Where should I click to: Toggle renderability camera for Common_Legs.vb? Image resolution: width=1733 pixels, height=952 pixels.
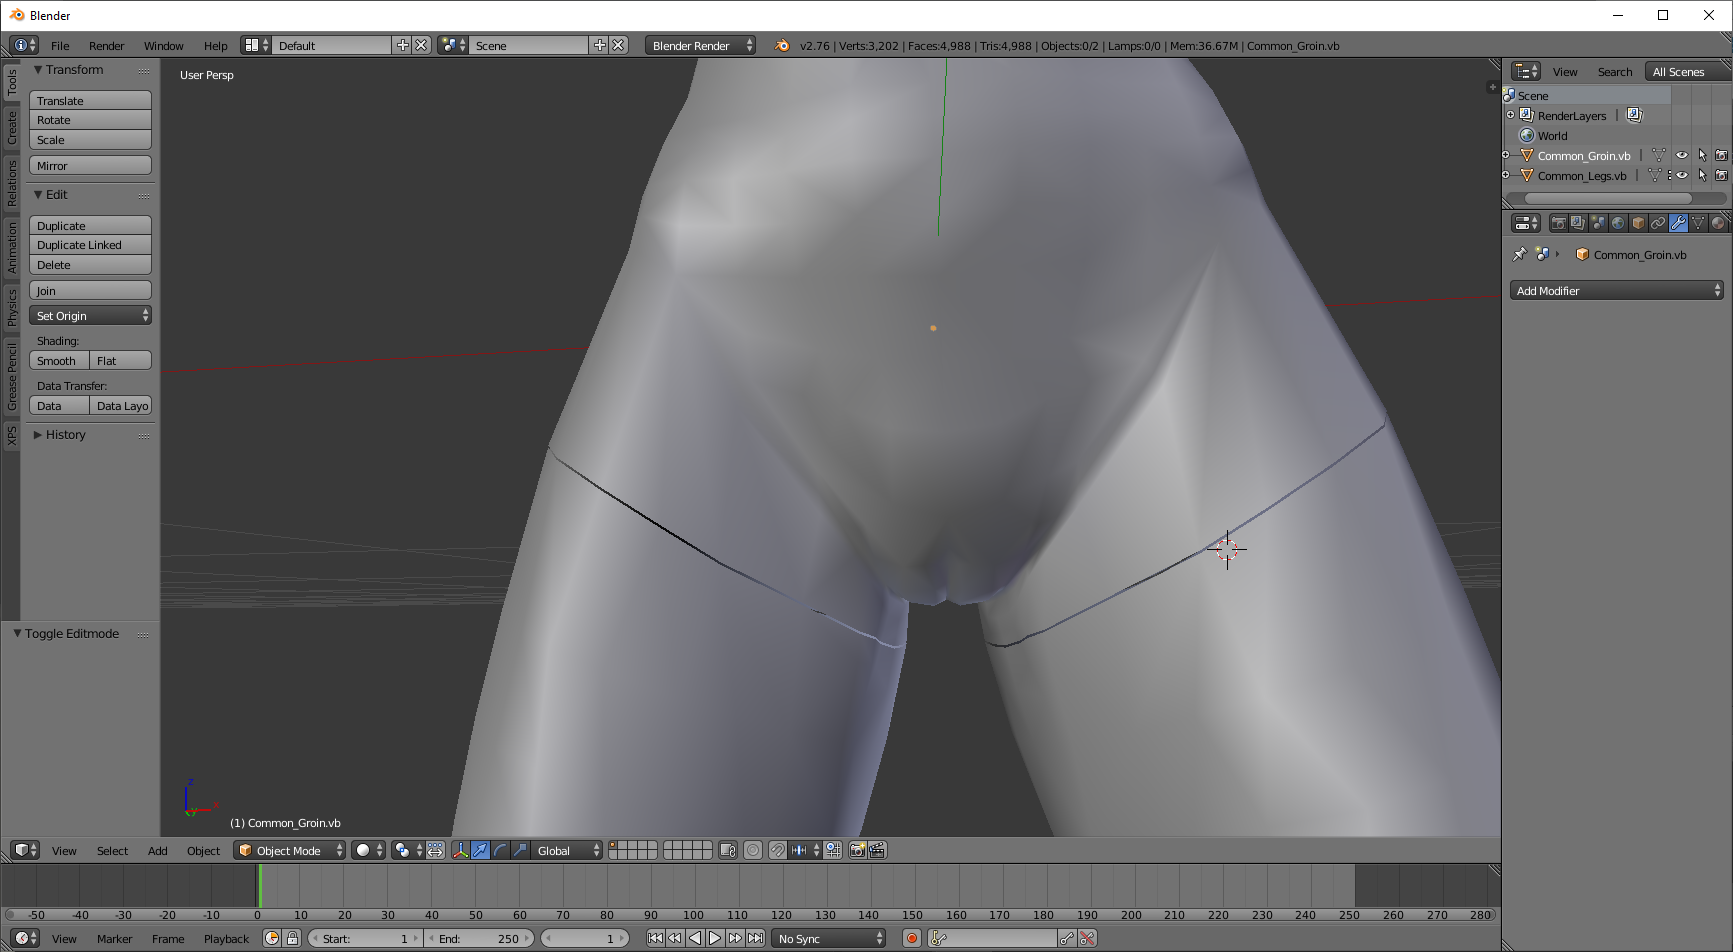click(1721, 175)
